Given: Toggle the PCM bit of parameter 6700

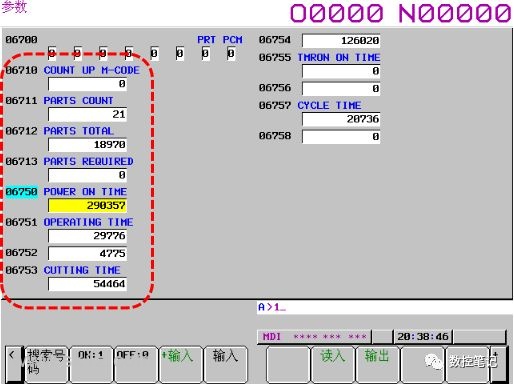Looking at the screenshot, I should click(231, 53).
